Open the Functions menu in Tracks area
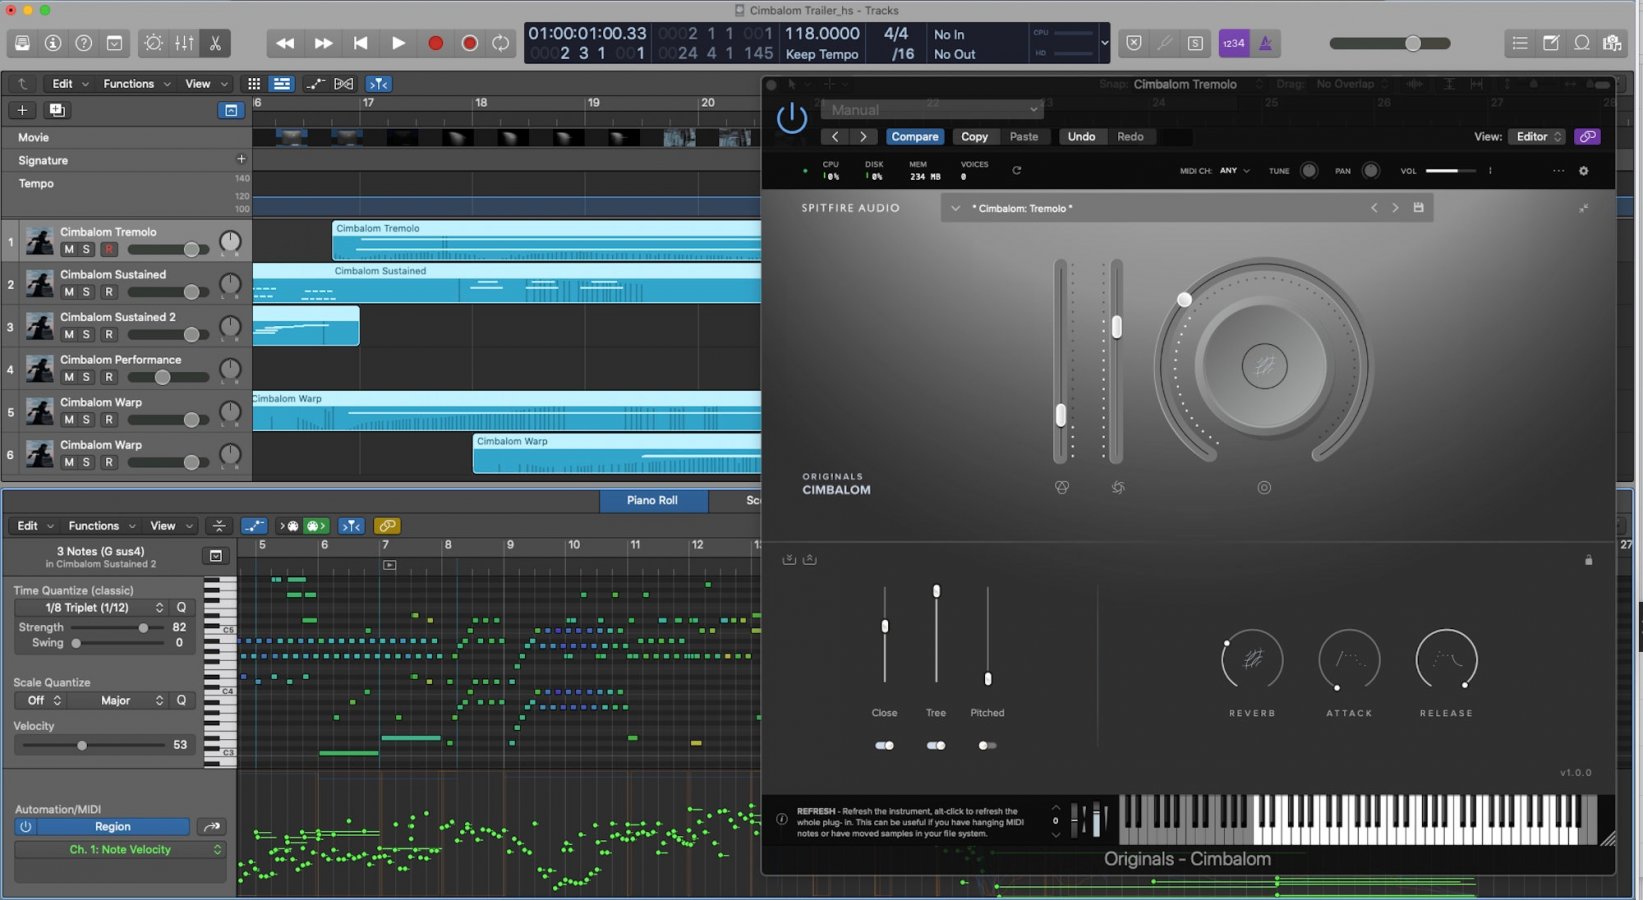This screenshot has height=900, width=1643. [x=136, y=84]
